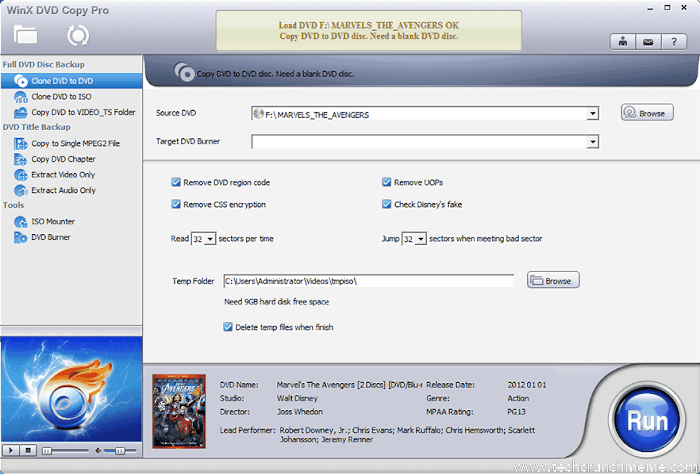Click Browse next to Source DVD
The height and width of the screenshot is (475, 700).
coord(647,113)
